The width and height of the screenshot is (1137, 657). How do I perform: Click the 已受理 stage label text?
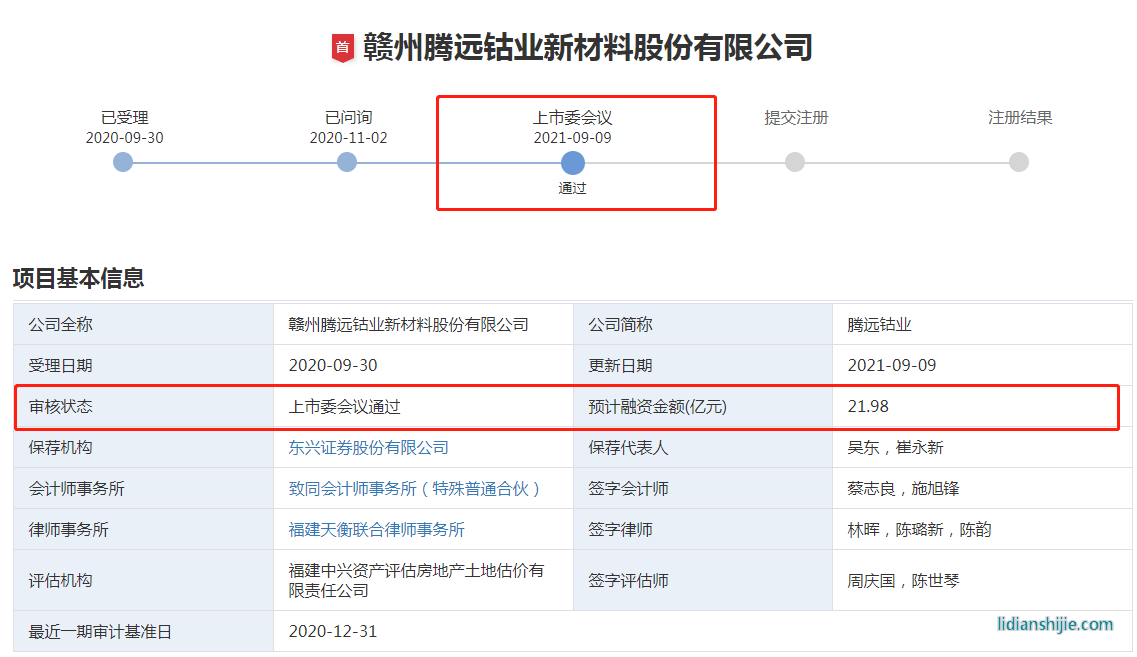[124, 118]
